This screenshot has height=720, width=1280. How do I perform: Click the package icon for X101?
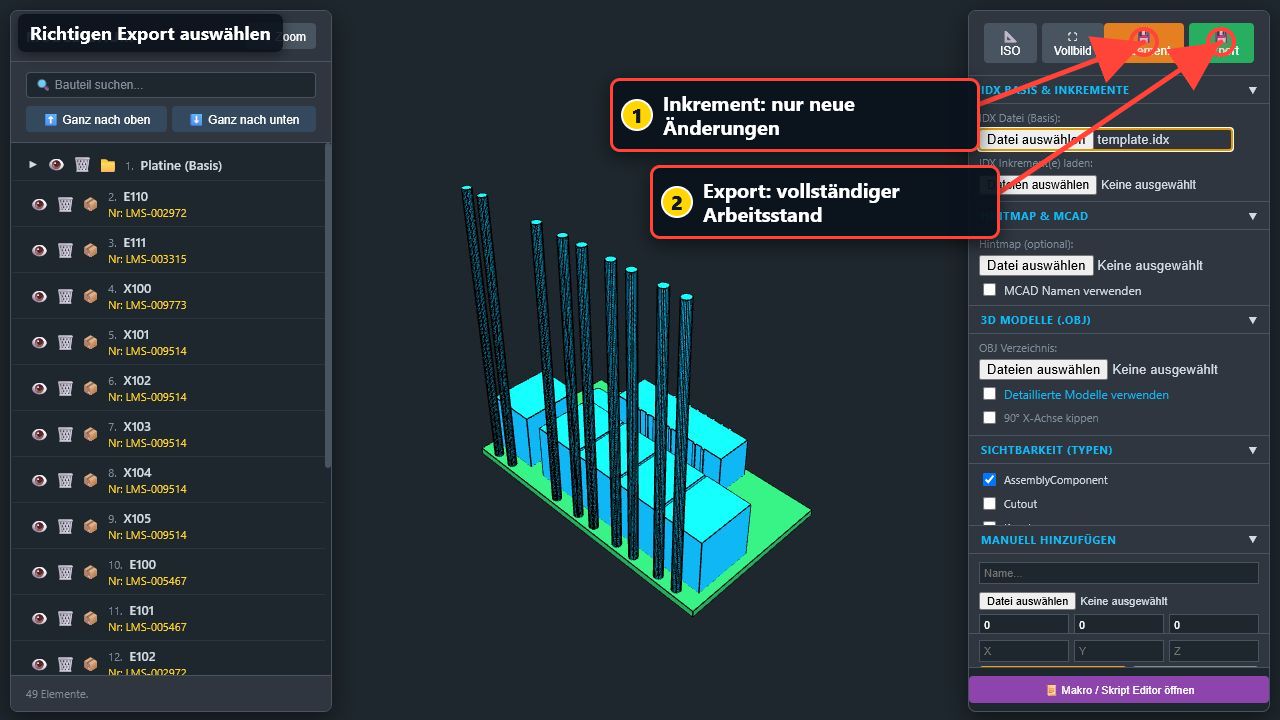tap(90, 342)
